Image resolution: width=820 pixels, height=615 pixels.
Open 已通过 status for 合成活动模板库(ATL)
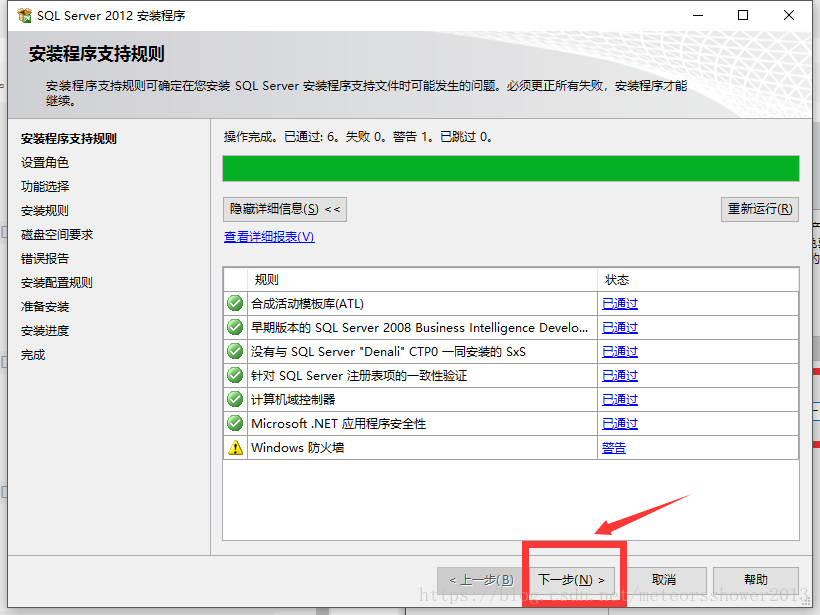click(620, 304)
